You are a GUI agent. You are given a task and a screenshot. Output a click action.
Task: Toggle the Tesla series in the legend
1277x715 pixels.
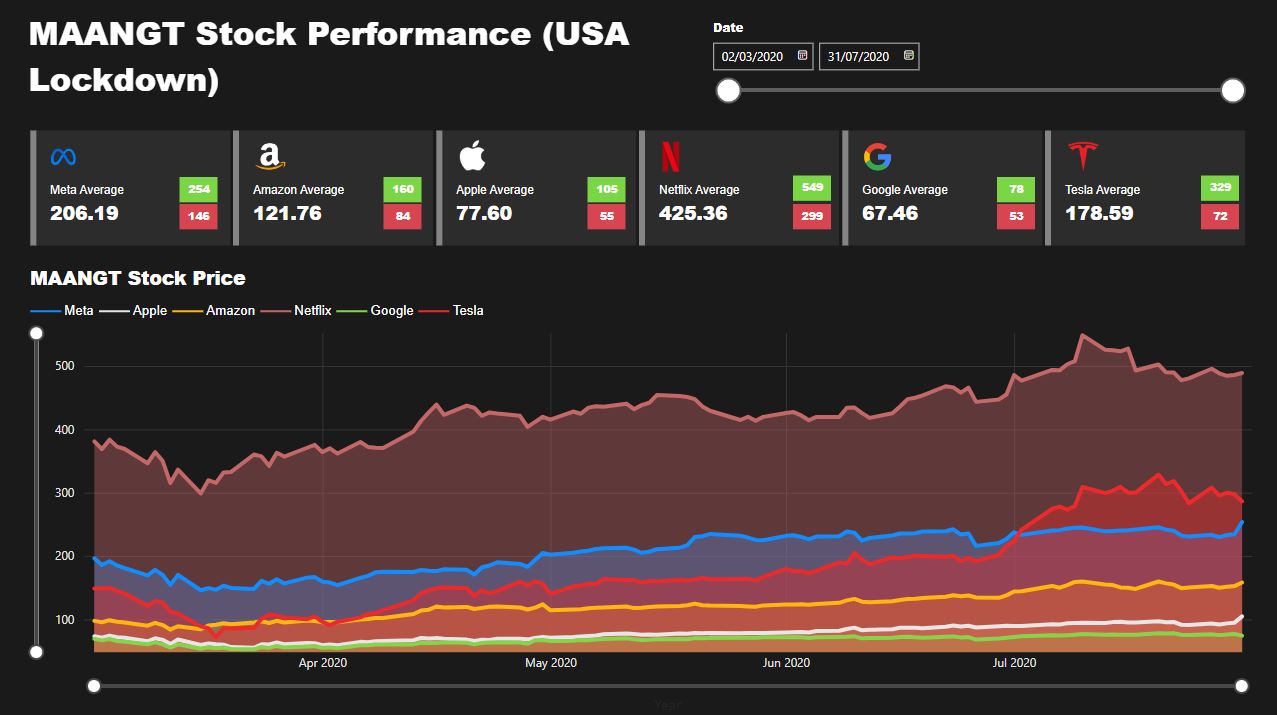[x=451, y=310]
